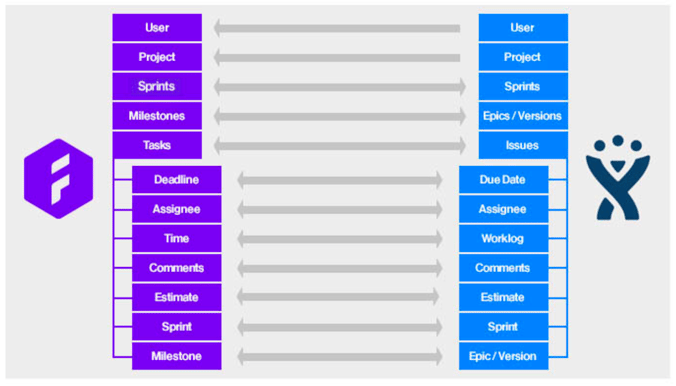Click the blue Sprint sub-item box
The width and height of the screenshot is (676, 386).
point(504,326)
